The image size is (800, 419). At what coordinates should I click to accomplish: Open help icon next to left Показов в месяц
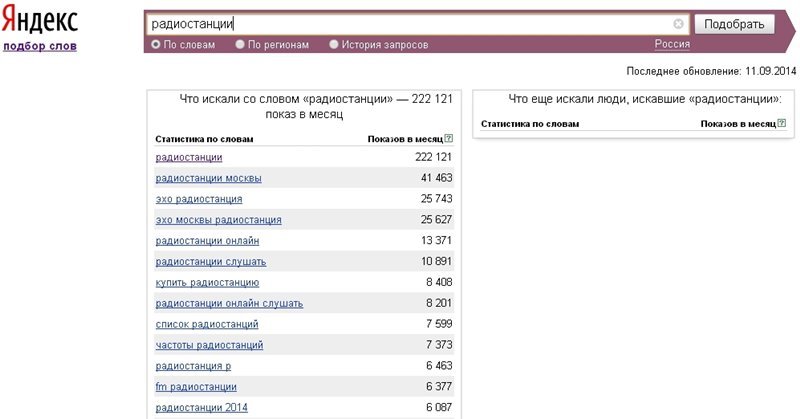pos(448,138)
